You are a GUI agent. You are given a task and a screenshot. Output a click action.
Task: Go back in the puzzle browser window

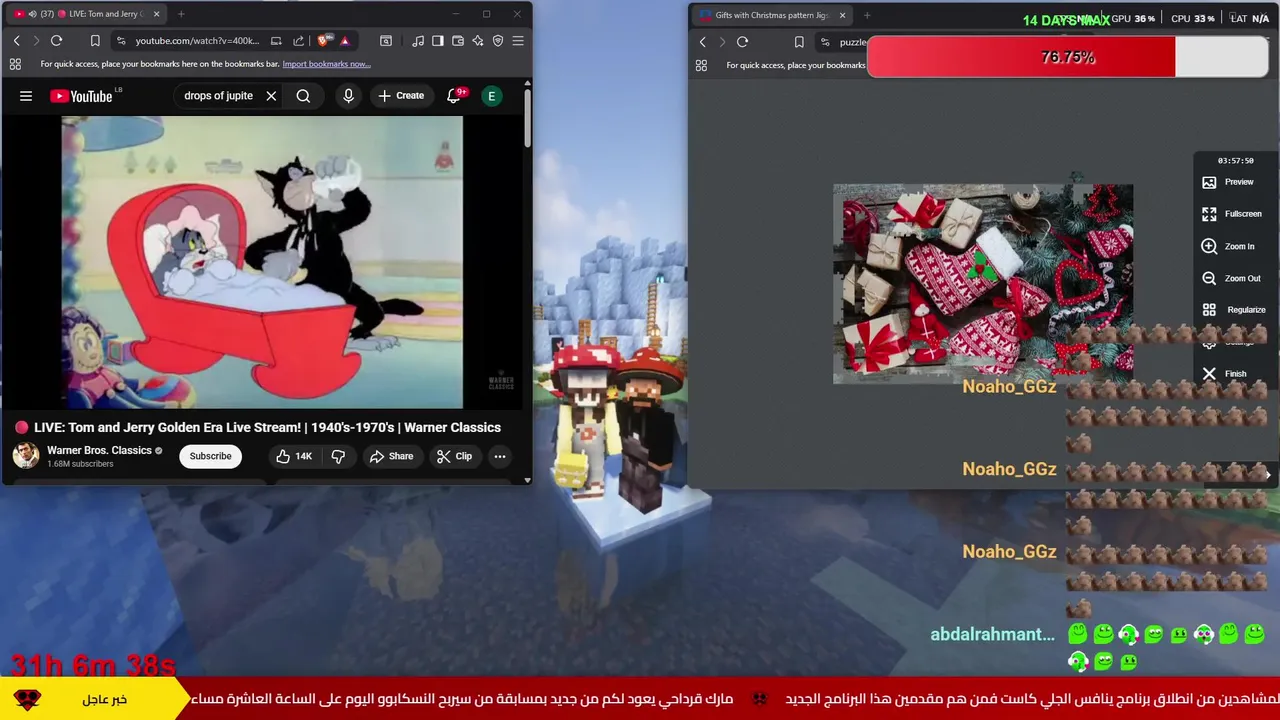click(x=702, y=42)
